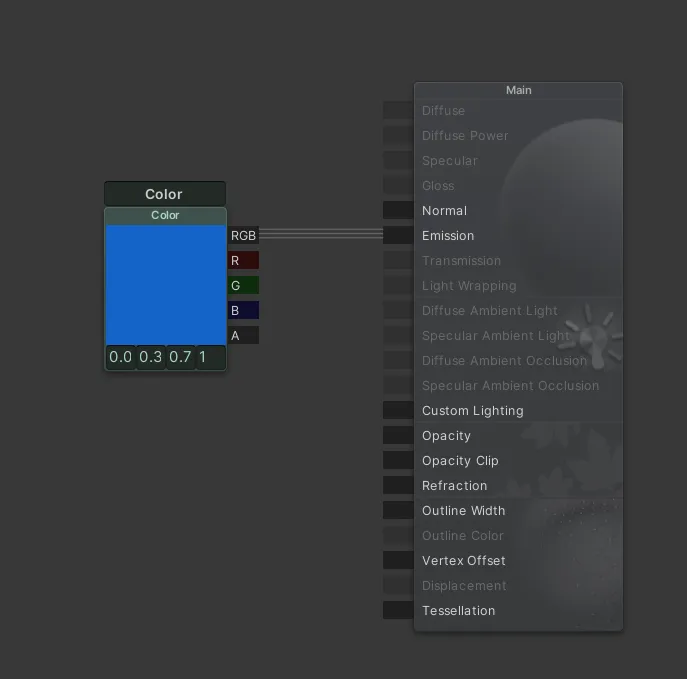Click the Outline Width input slot
The image size is (687, 679).
398,511
